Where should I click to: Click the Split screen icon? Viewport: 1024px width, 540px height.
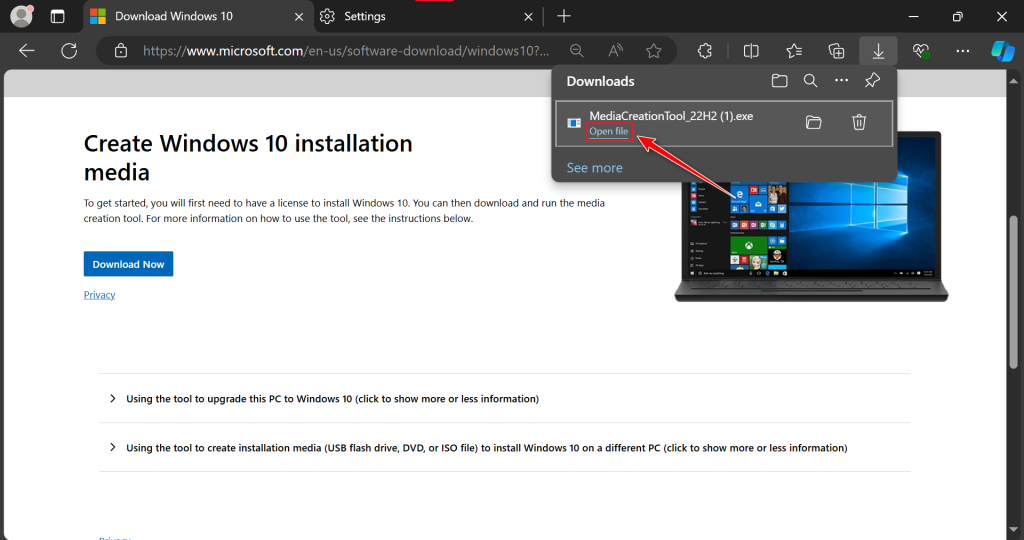[x=751, y=51]
